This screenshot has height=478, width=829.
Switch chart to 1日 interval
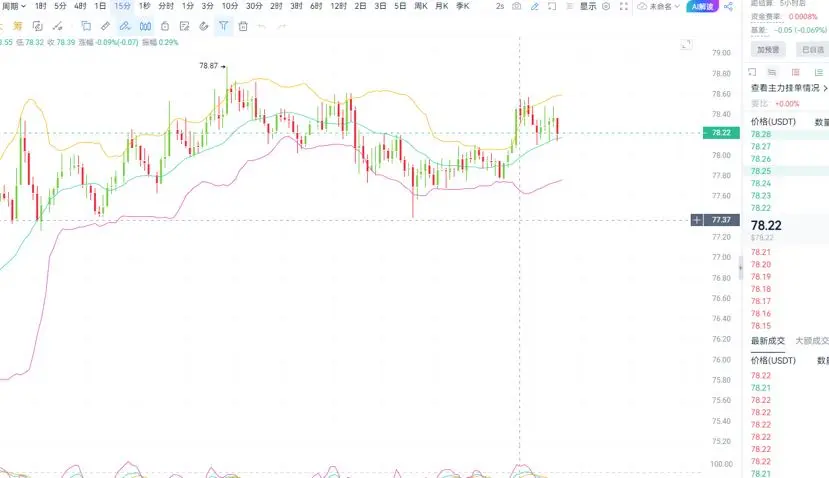(100, 6)
